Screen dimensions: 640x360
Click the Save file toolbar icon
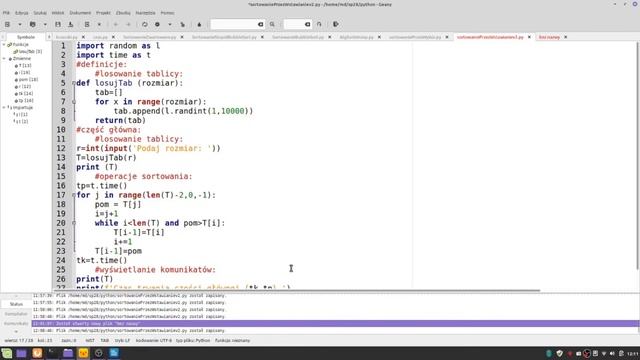click(58, 24)
